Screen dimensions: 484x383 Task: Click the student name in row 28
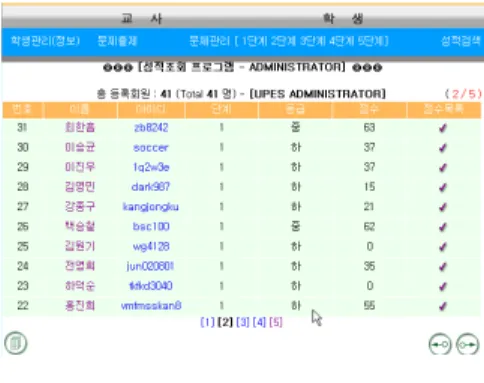coord(80,187)
